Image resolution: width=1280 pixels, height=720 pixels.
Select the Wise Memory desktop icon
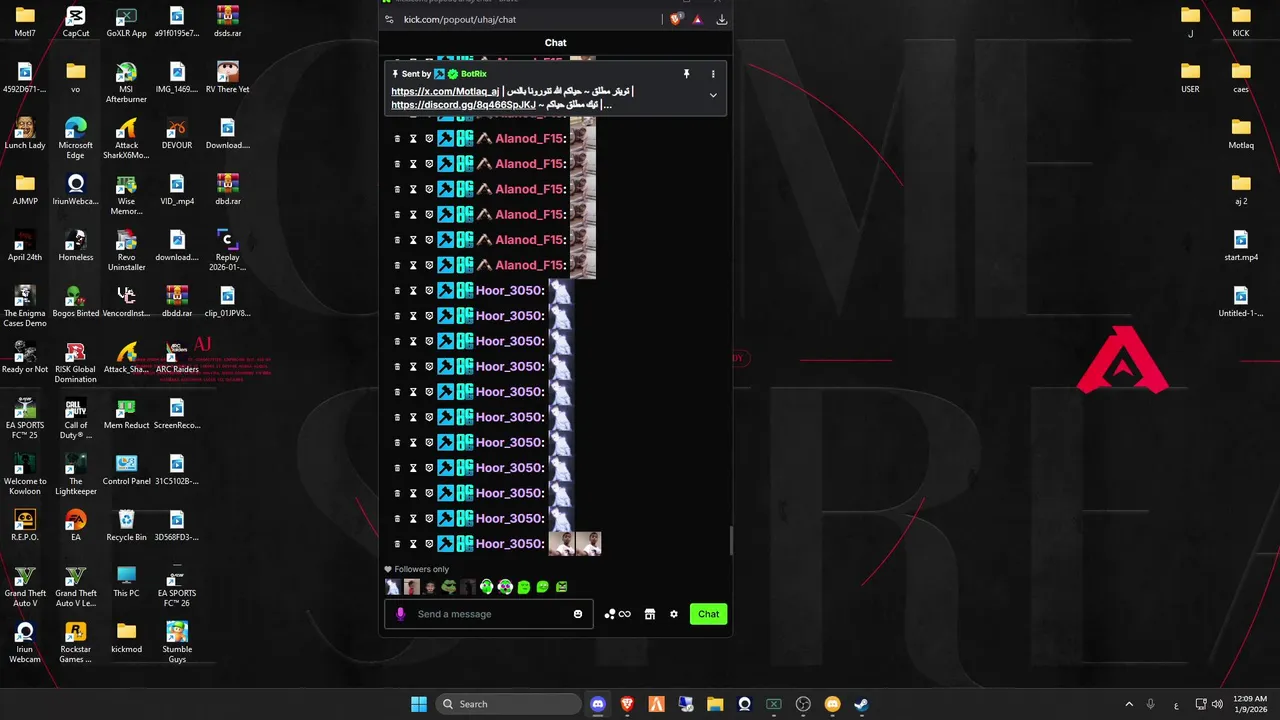point(126,194)
